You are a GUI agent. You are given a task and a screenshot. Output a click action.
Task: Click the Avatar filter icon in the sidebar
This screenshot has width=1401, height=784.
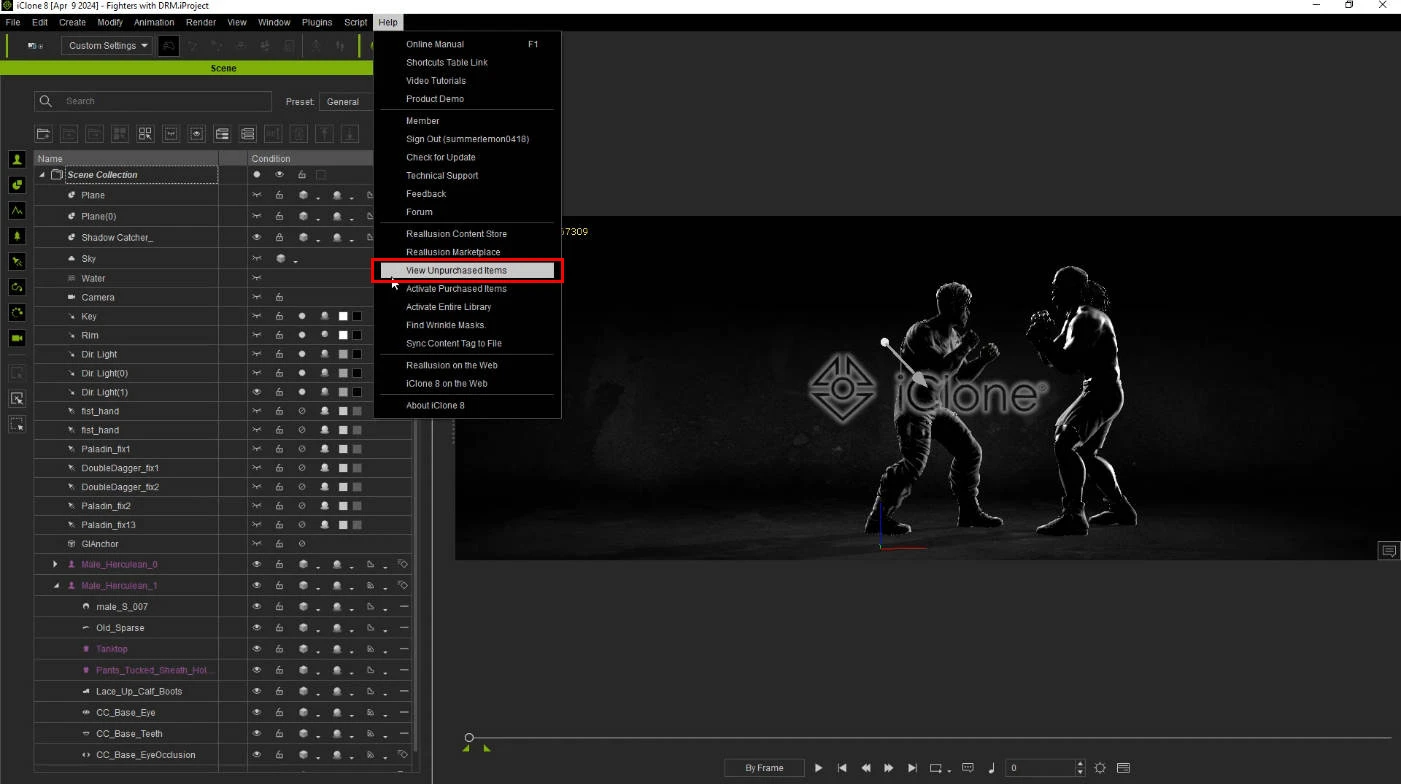pyautogui.click(x=17, y=160)
